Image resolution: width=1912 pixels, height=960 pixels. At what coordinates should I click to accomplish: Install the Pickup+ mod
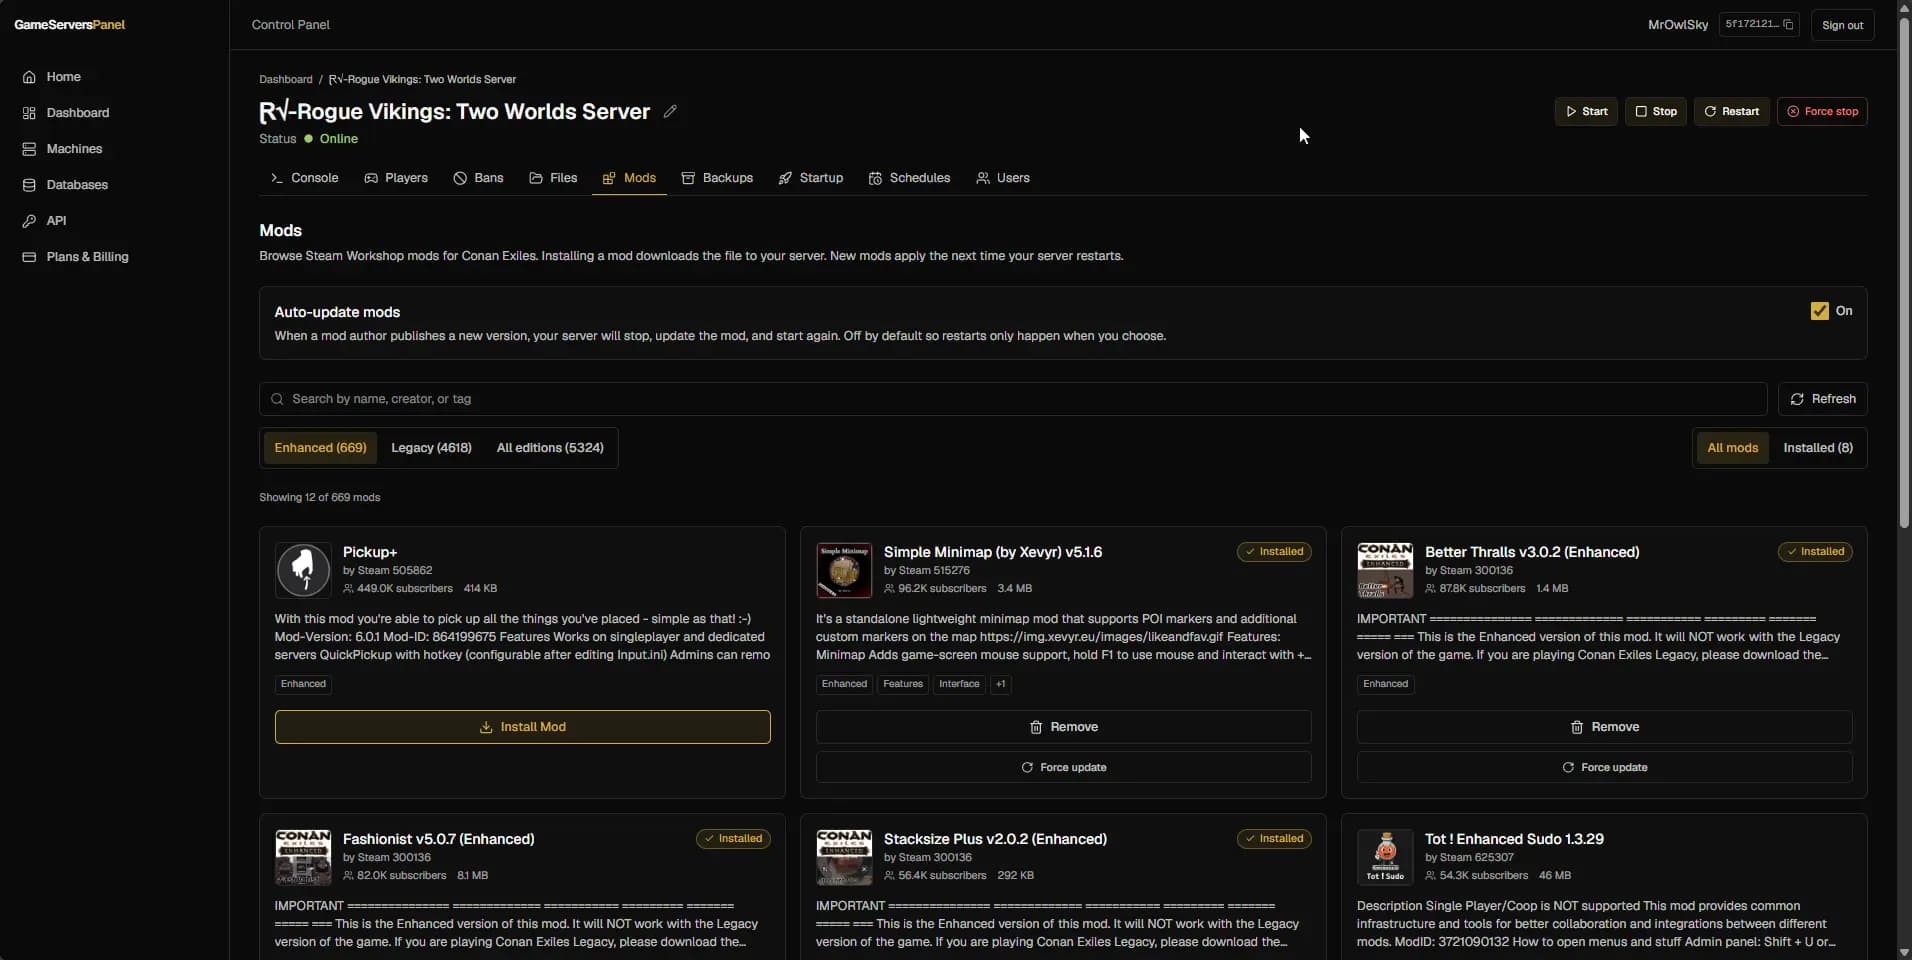[522, 727]
